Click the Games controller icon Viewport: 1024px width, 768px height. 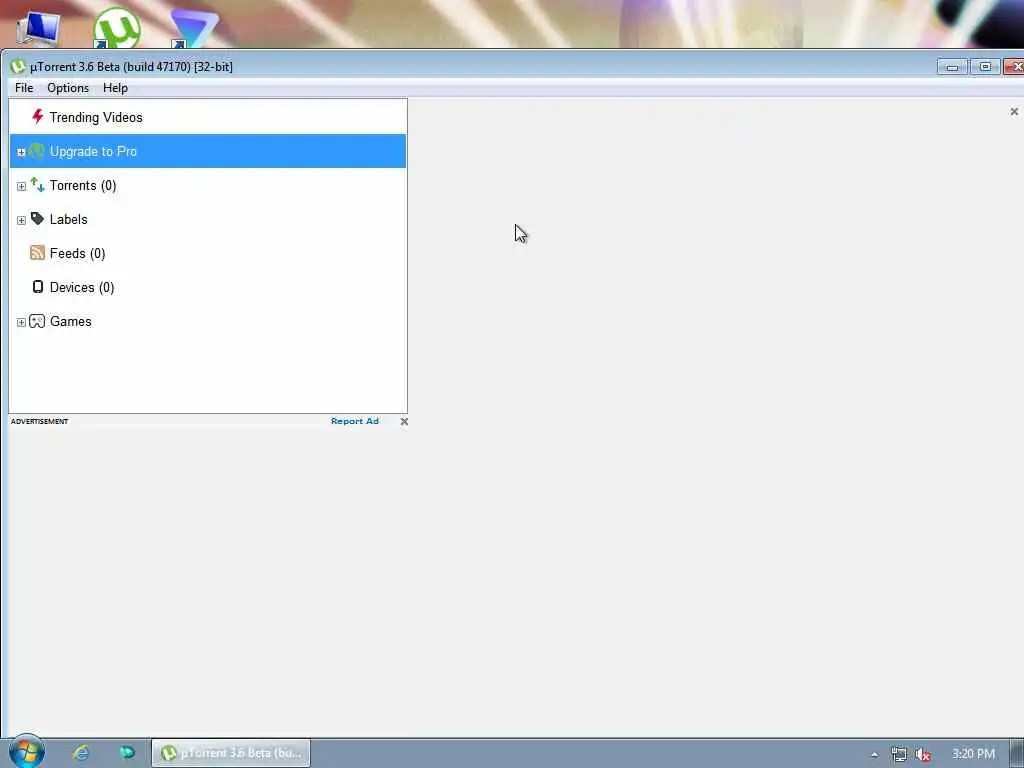tap(37, 321)
